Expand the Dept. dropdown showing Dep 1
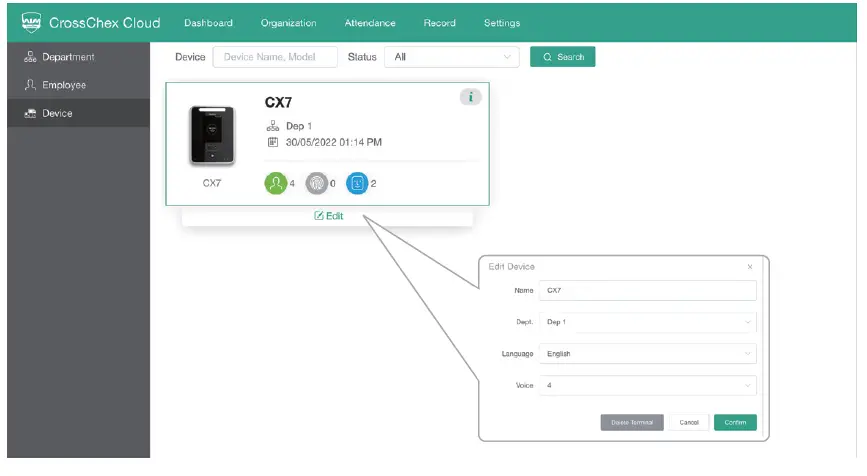The height and width of the screenshot is (476, 867). pos(647,322)
